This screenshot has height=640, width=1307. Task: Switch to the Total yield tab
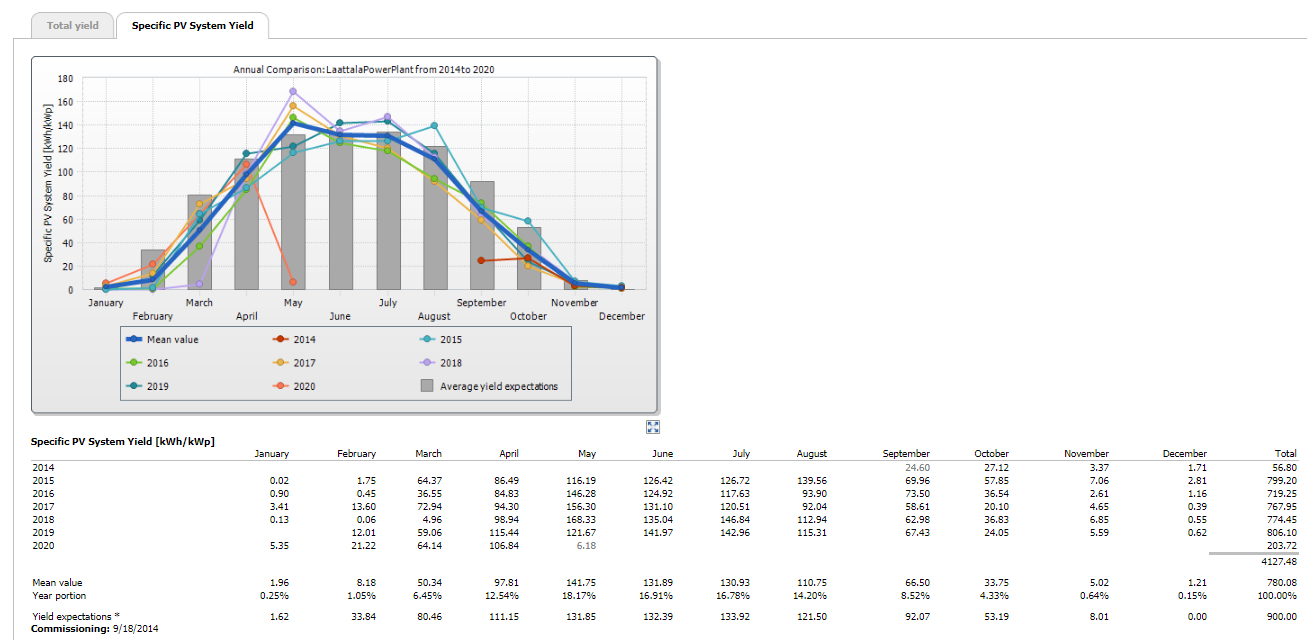click(x=73, y=25)
